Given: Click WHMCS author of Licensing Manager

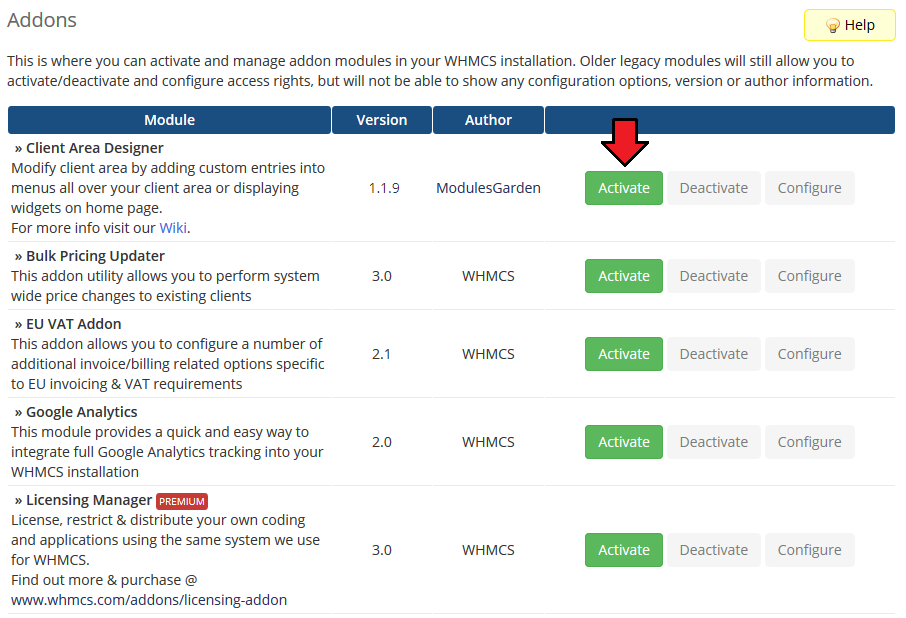Looking at the screenshot, I should point(488,550).
